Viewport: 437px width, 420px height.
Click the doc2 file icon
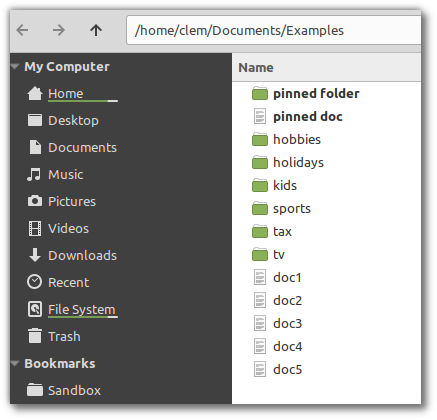[x=260, y=300]
